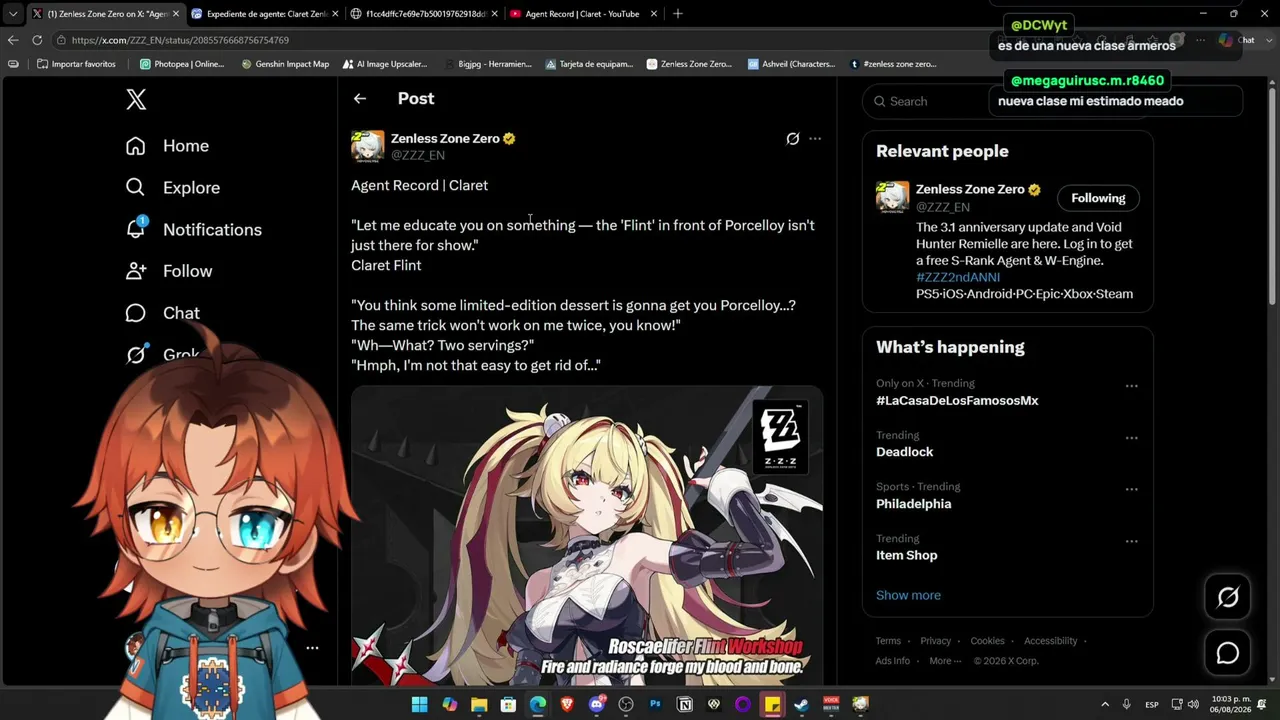Click the Following button for Zenless Zone Zero
The height and width of the screenshot is (720, 1280).
[x=1098, y=198]
